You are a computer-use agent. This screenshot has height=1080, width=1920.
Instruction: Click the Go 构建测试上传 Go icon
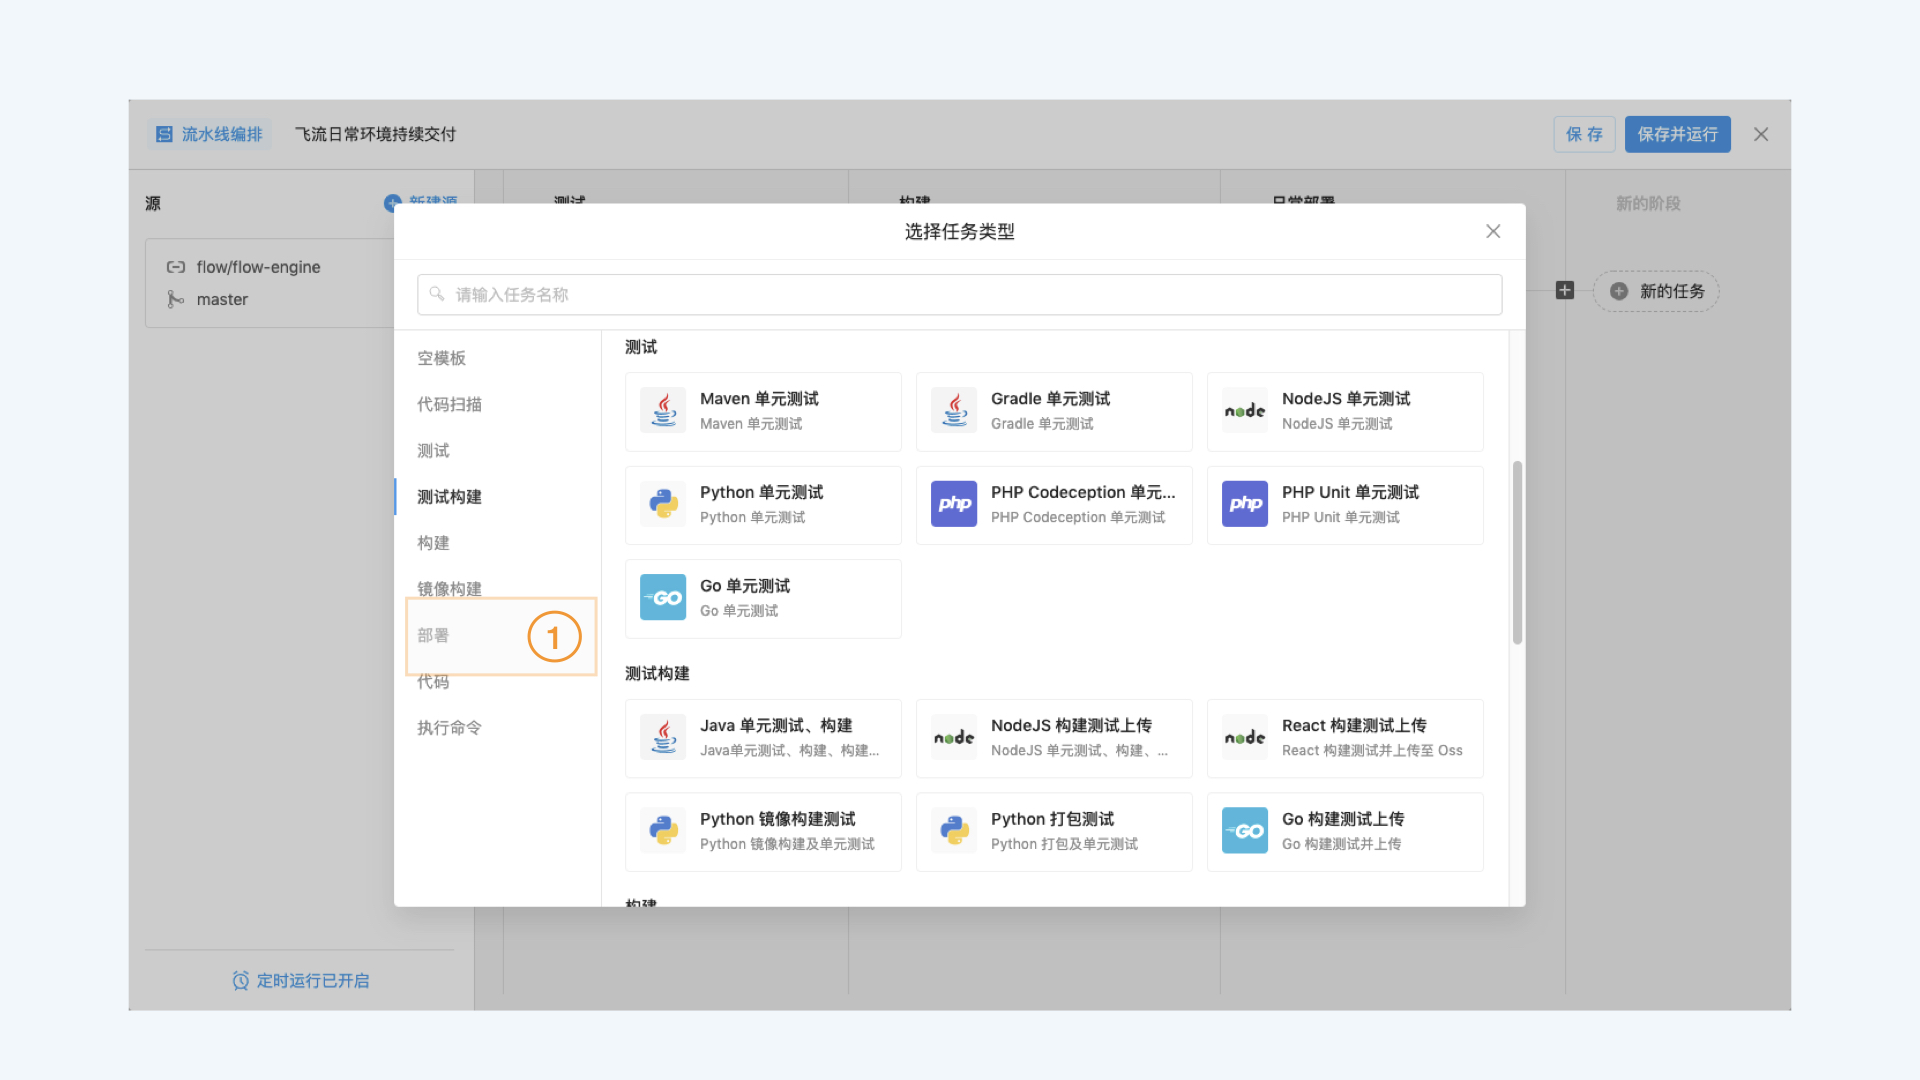pos(1245,830)
